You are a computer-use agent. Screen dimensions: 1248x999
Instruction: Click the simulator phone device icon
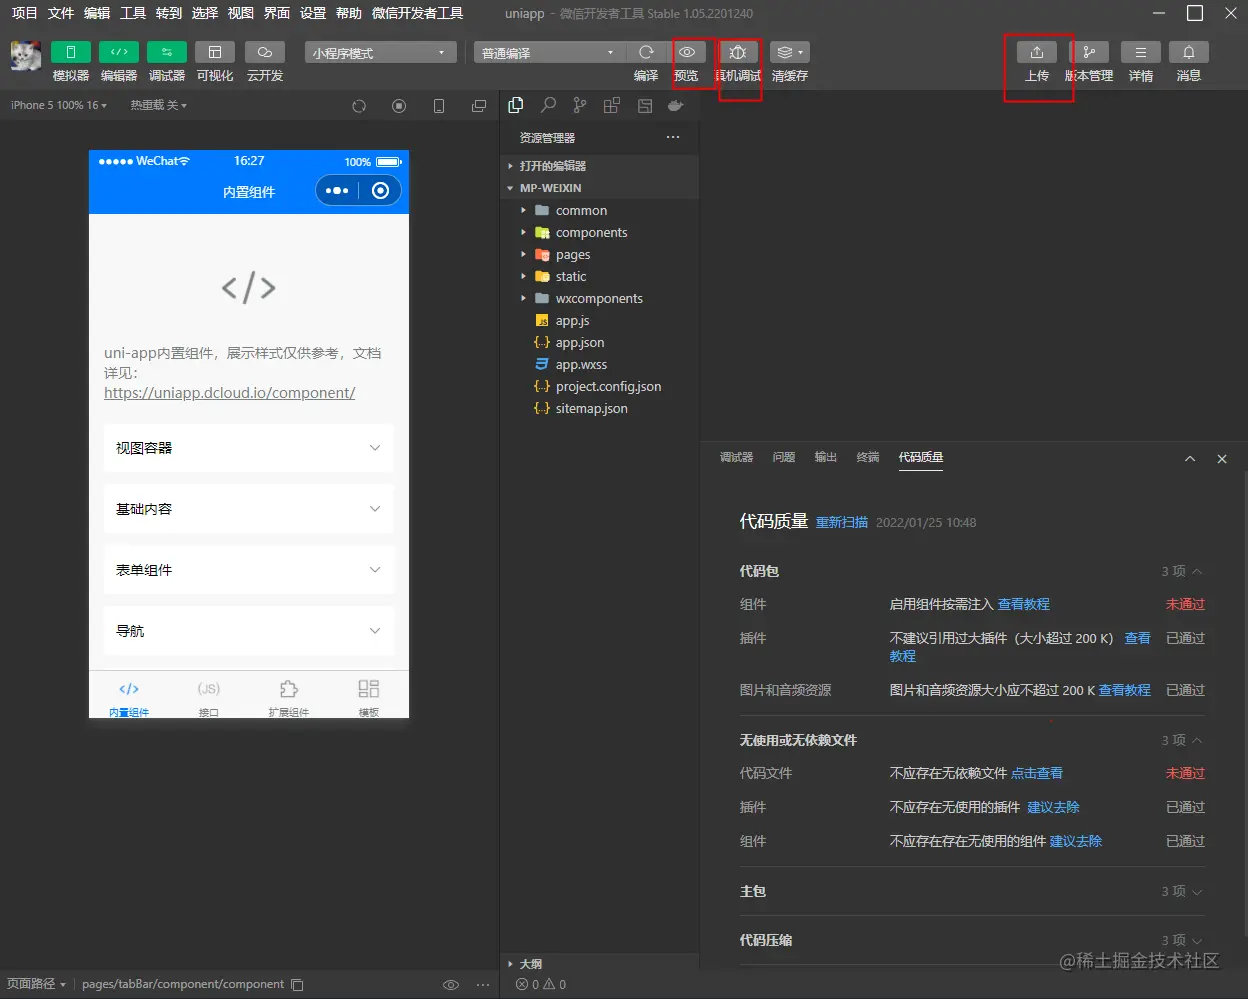[439, 106]
